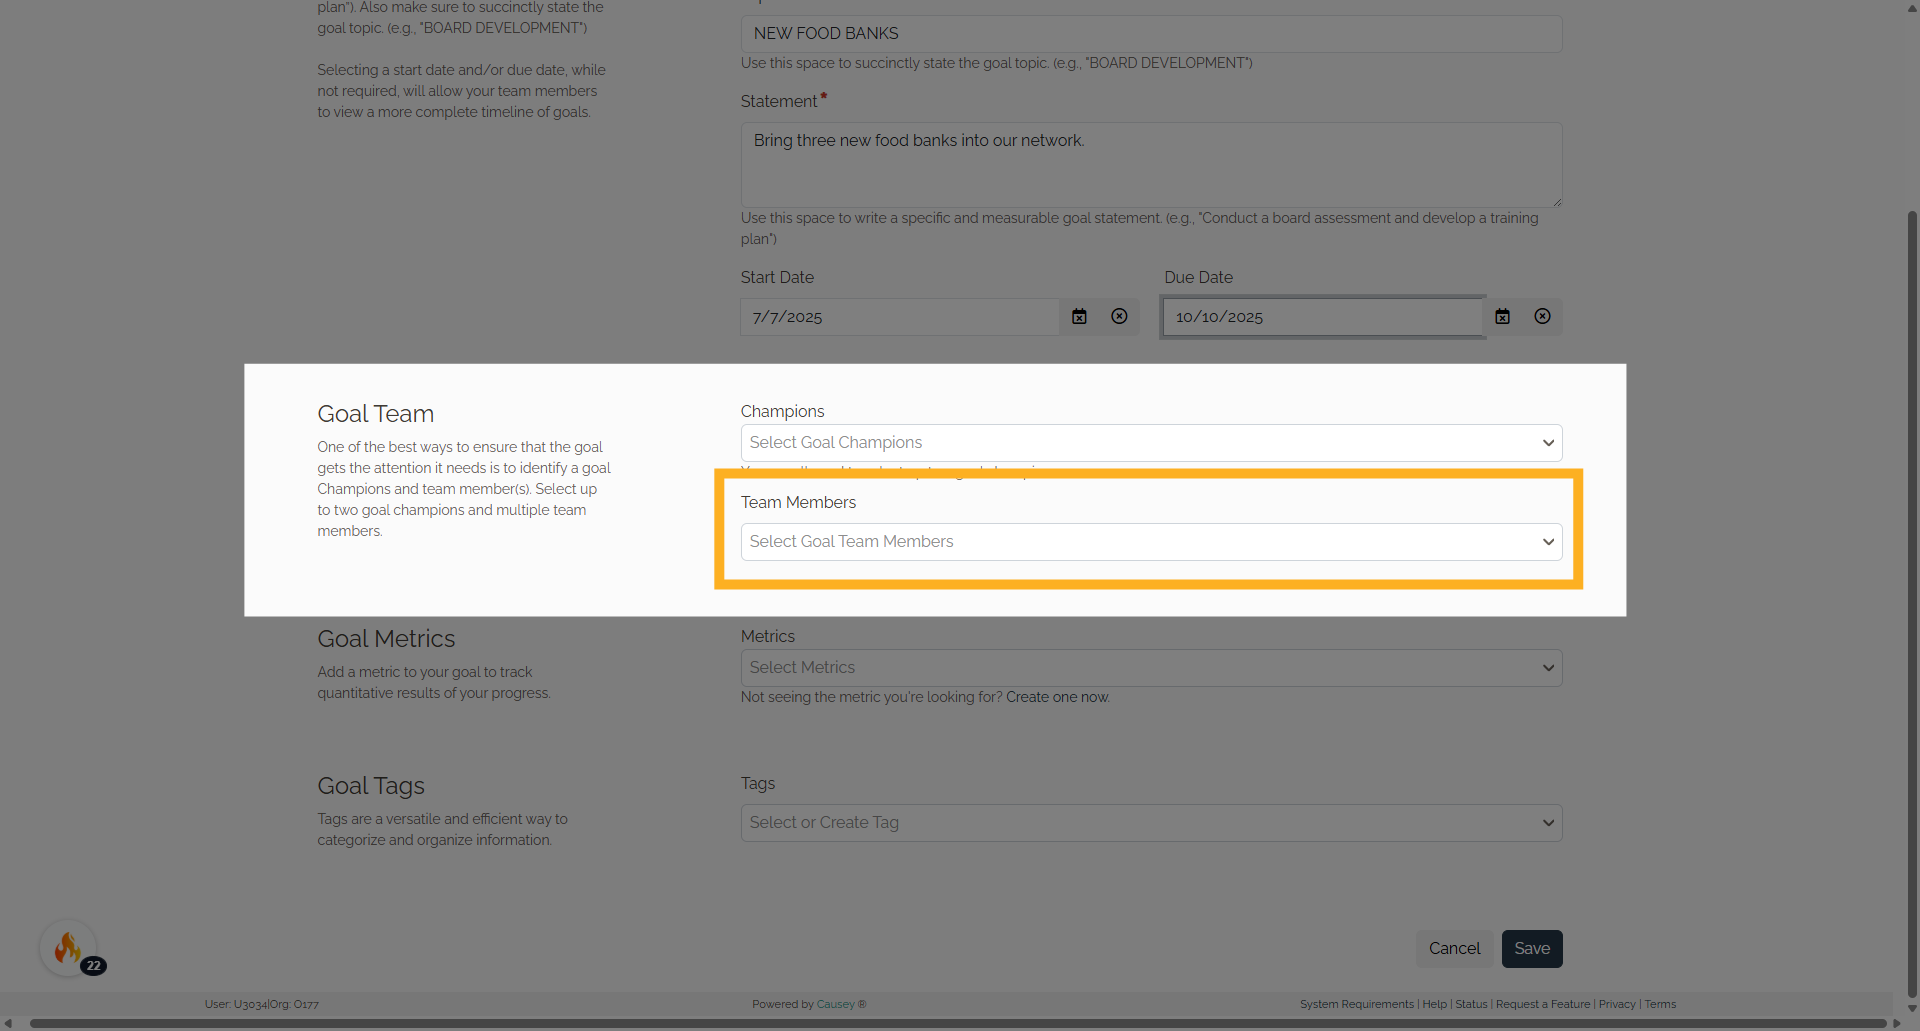1920x1031 pixels.
Task: Open the Causey link in footer
Action: pyautogui.click(x=835, y=1004)
